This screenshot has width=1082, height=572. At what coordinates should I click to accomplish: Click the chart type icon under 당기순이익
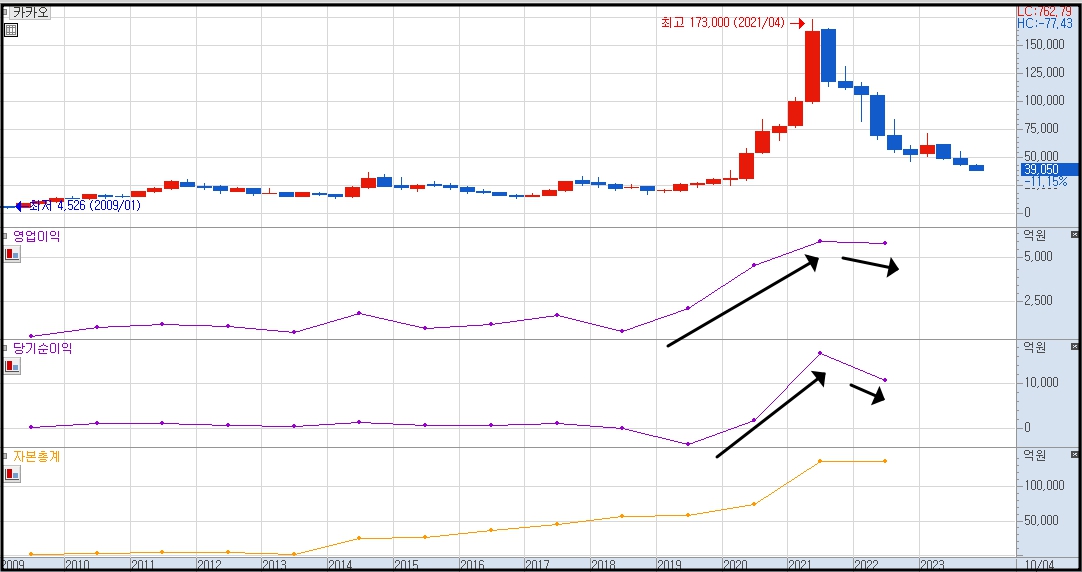pyautogui.click(x=12, y=366)
